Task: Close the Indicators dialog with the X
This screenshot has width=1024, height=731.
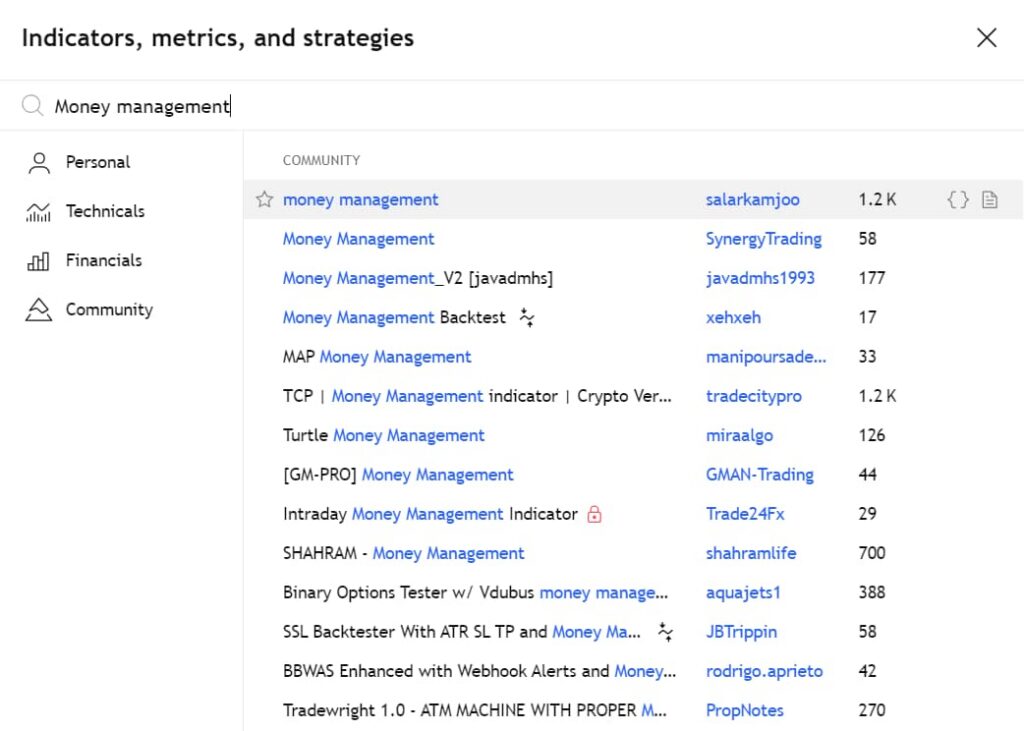Action: point(986,38)
